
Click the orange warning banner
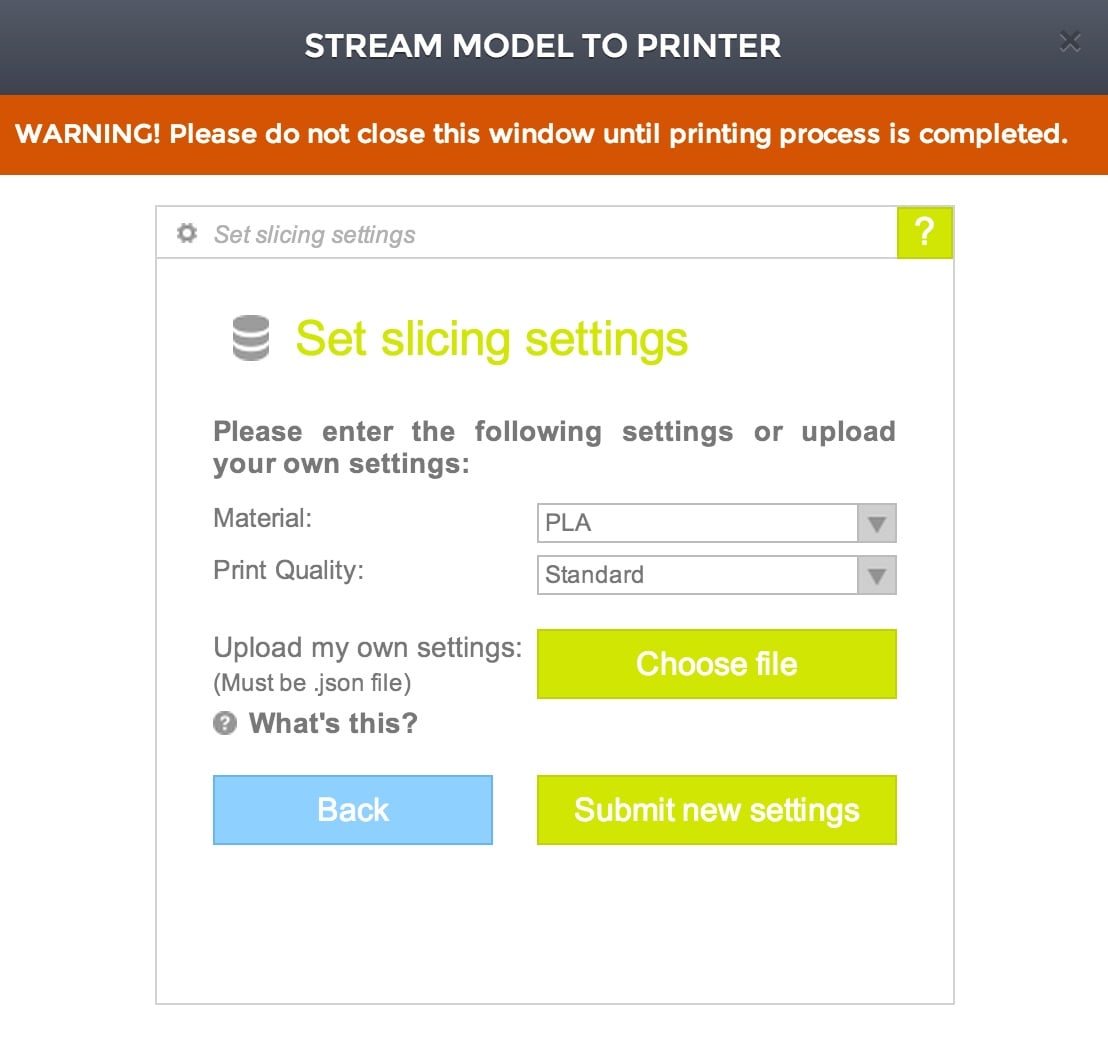pos(542,135)
